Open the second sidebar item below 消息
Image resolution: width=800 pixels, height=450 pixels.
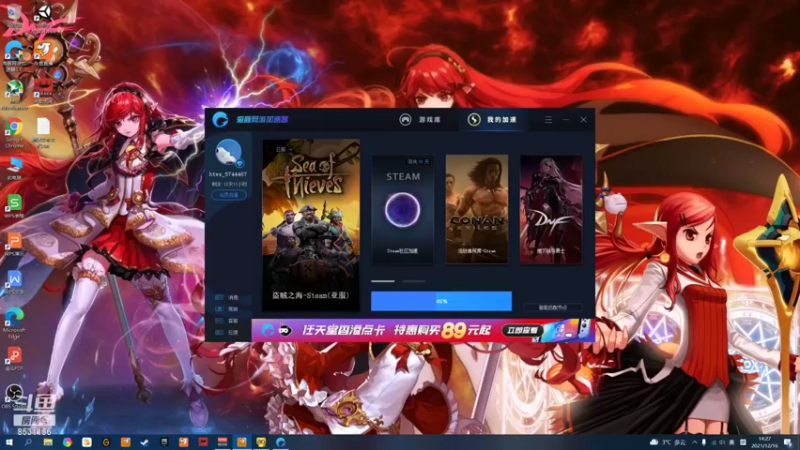click(227, 309)
